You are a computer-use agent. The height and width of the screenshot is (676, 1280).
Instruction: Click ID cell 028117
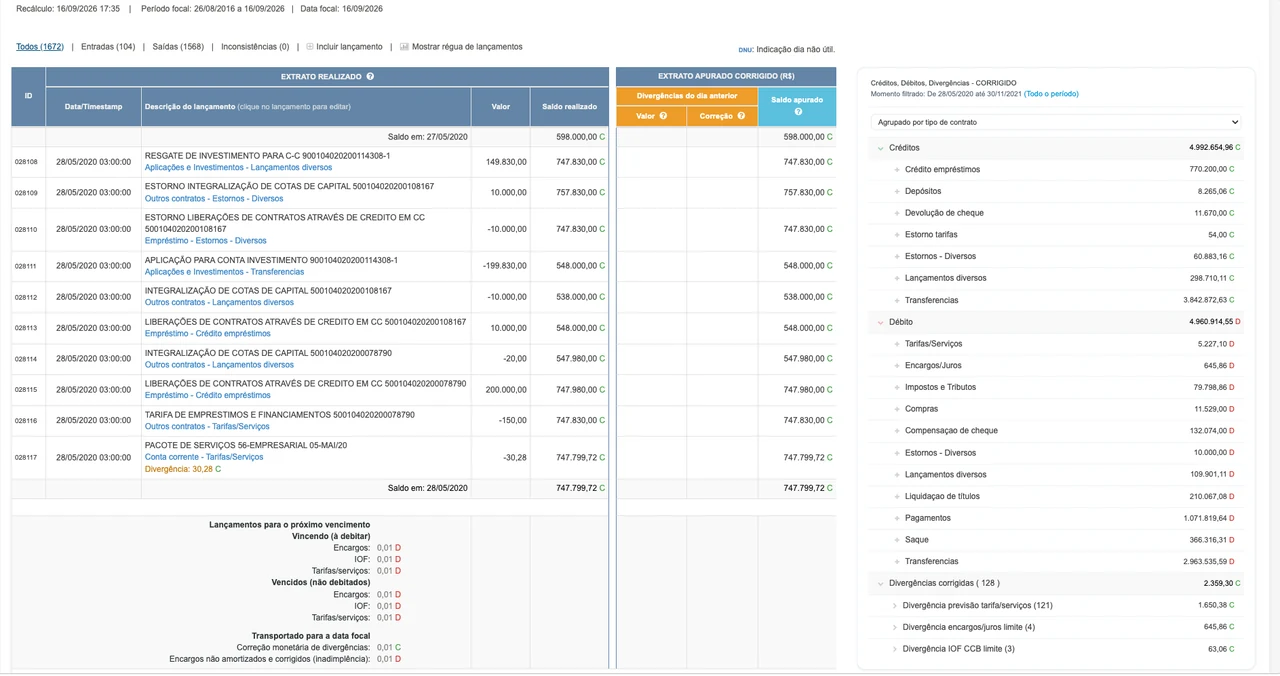pos(26,458)
